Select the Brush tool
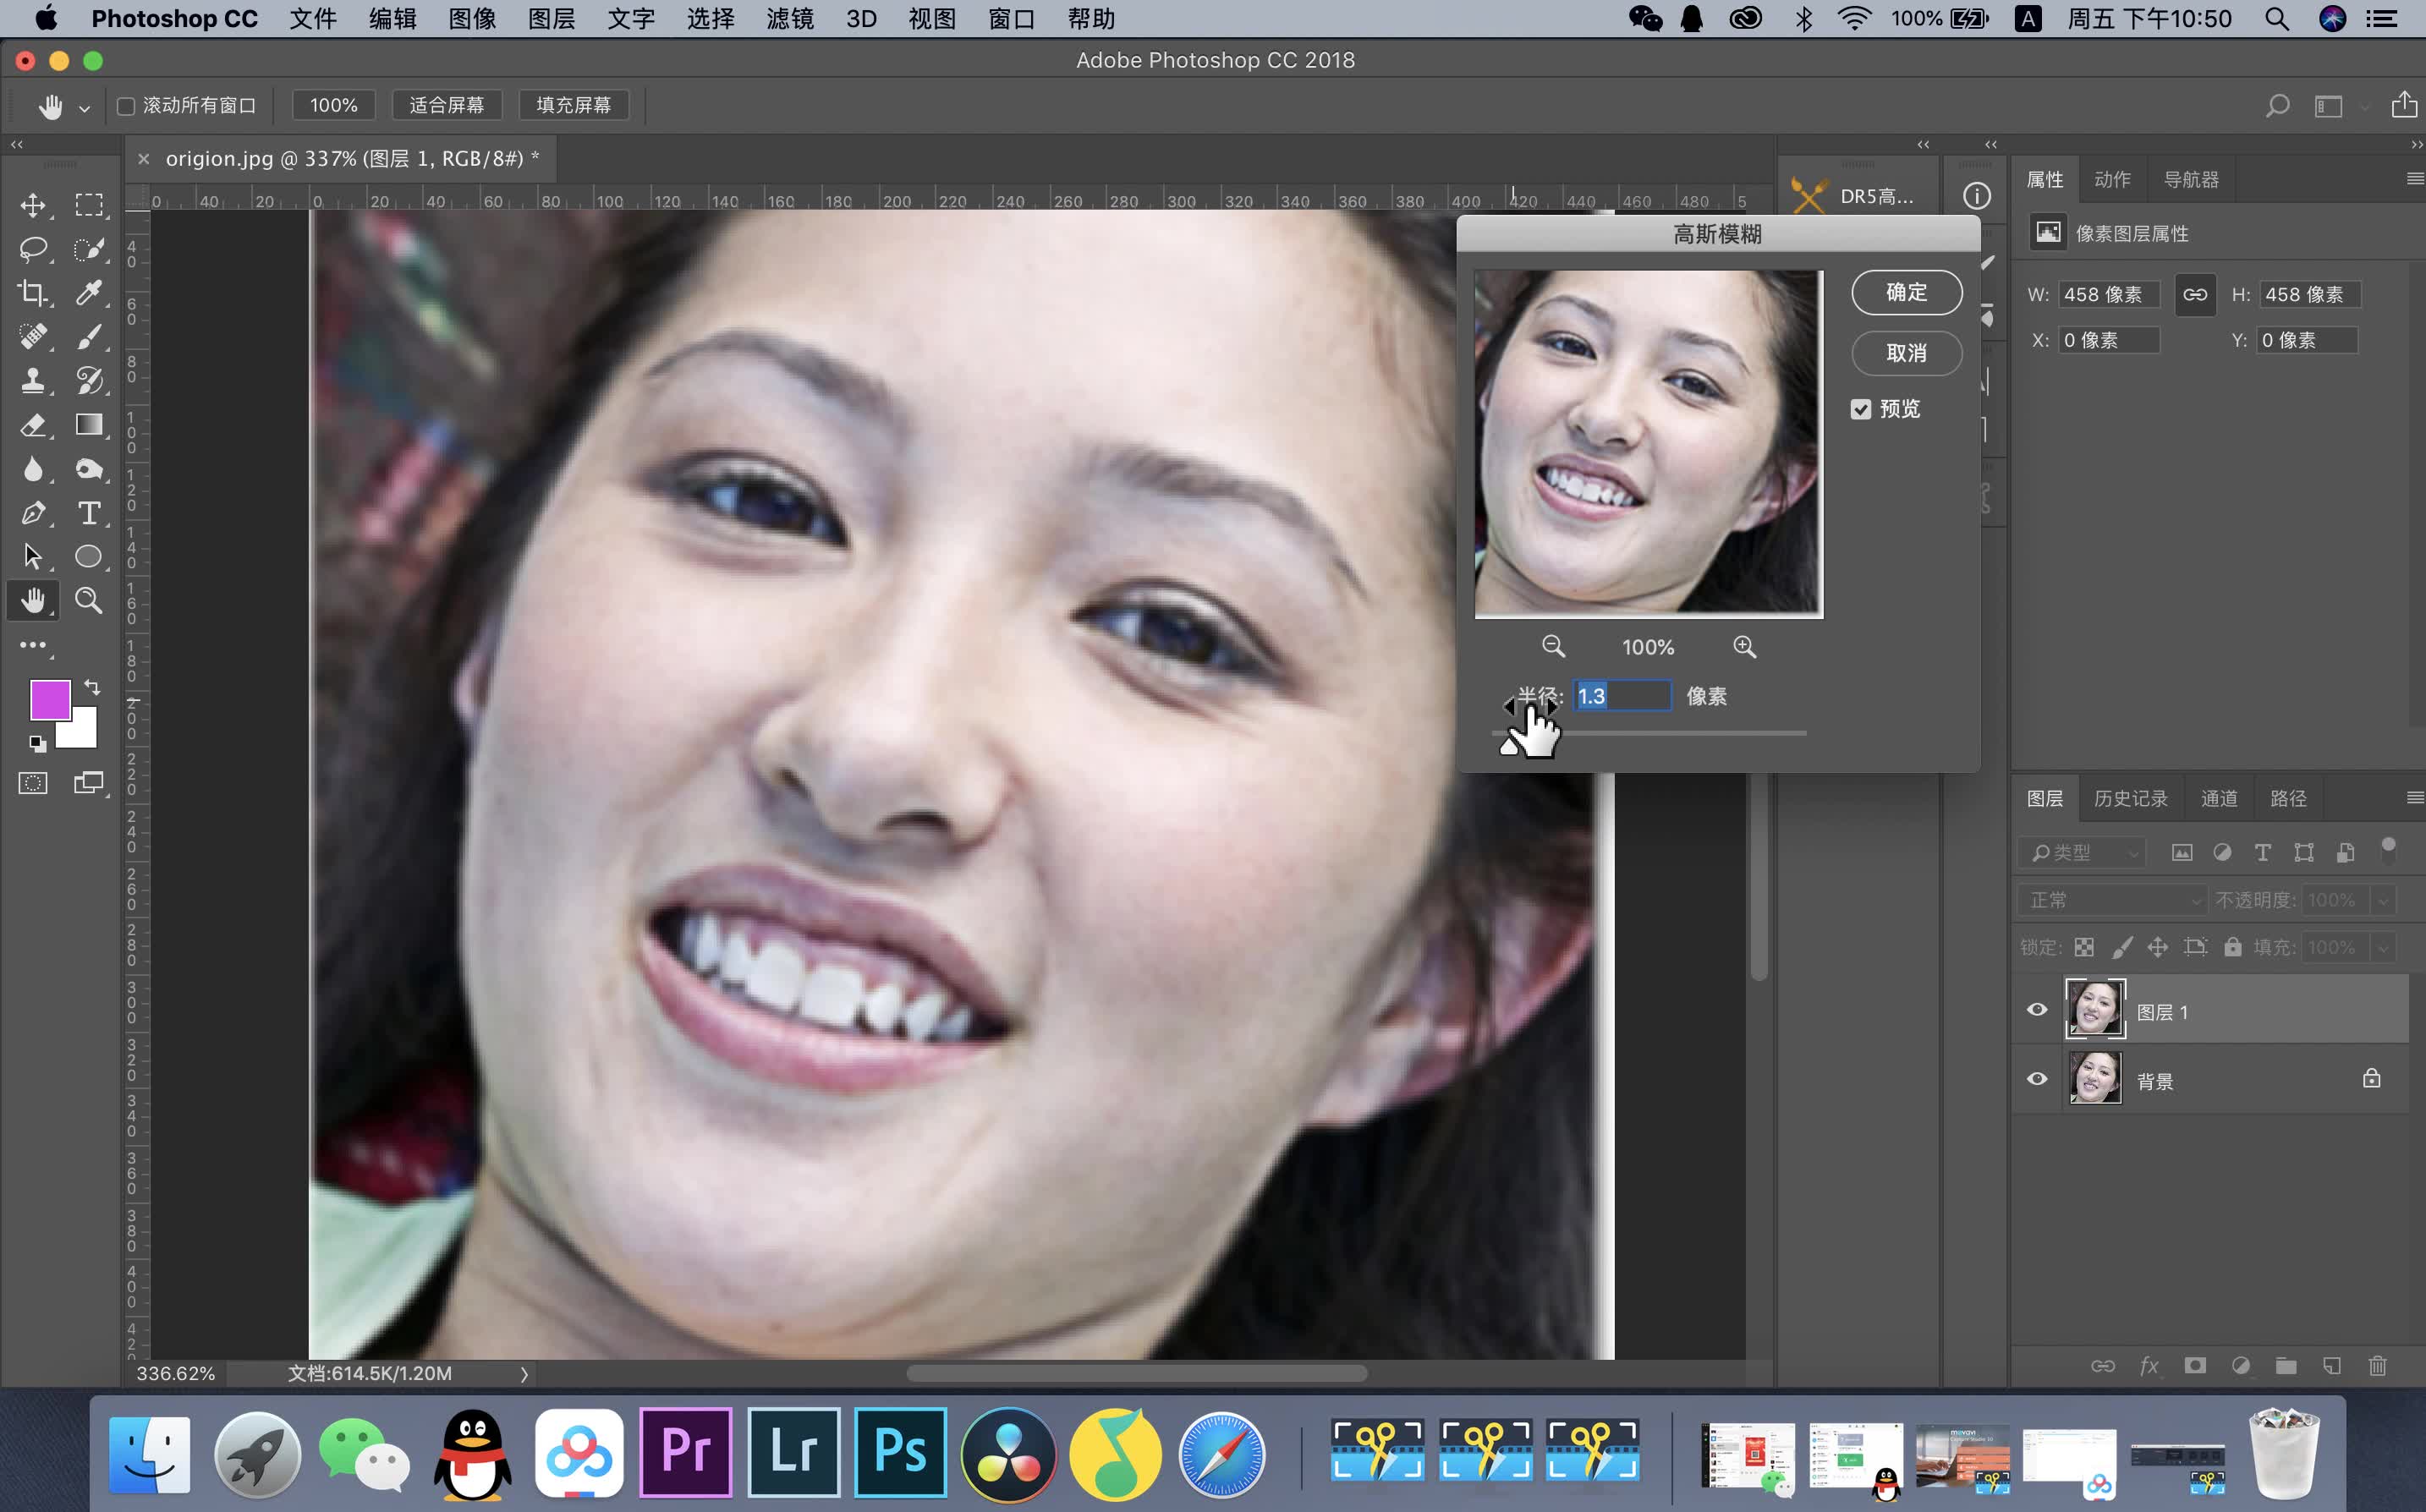 click(89, 337)
